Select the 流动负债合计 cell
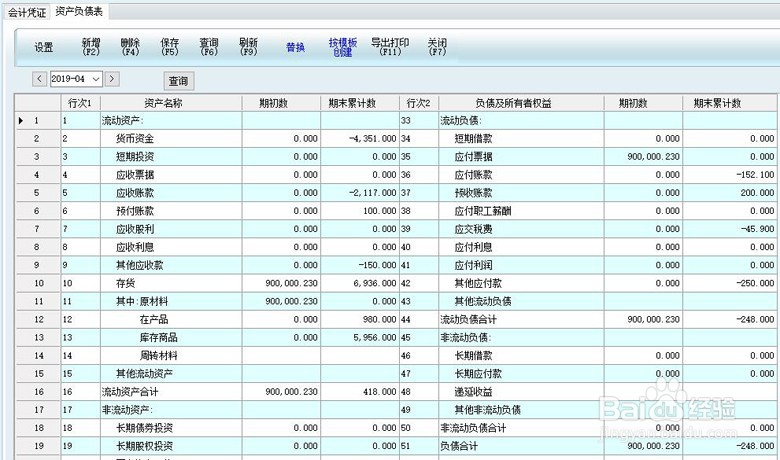780x460 pixels. pos(521,319)
